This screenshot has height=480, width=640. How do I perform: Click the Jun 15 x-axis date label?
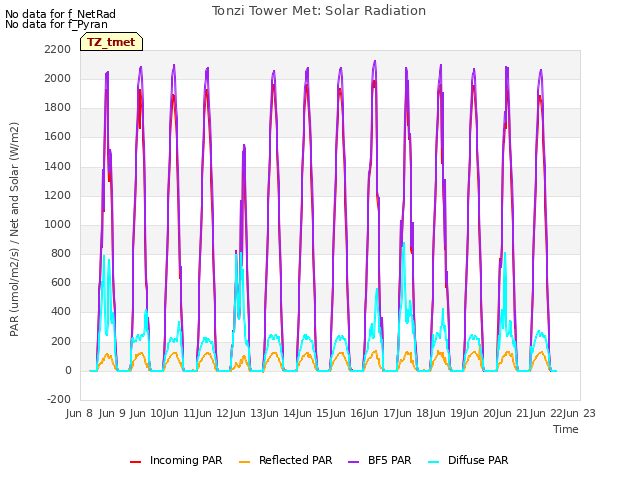(312, 413)
